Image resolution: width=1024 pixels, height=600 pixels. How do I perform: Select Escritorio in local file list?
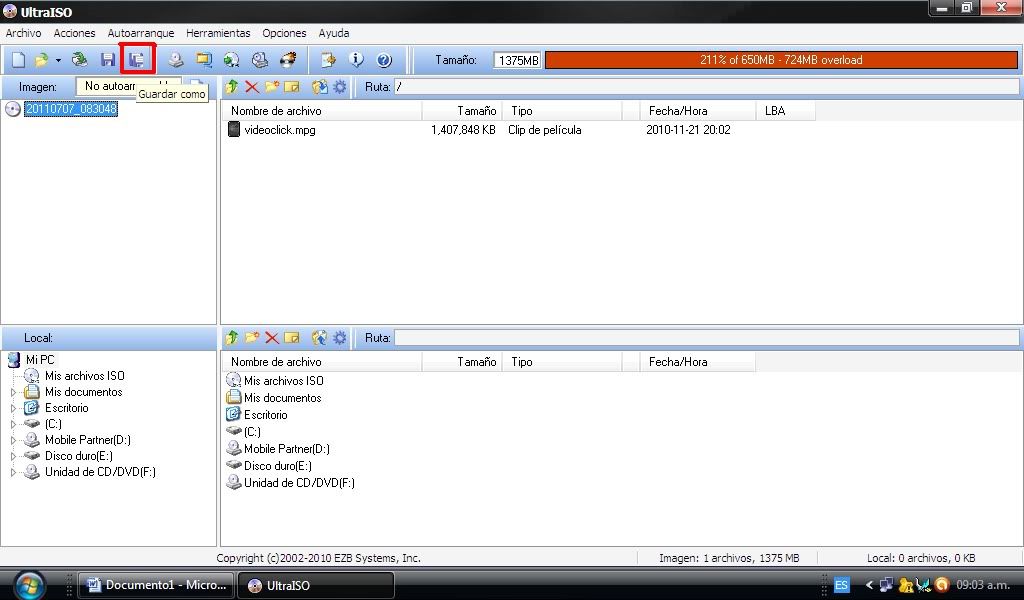click(x=265, y=415)
